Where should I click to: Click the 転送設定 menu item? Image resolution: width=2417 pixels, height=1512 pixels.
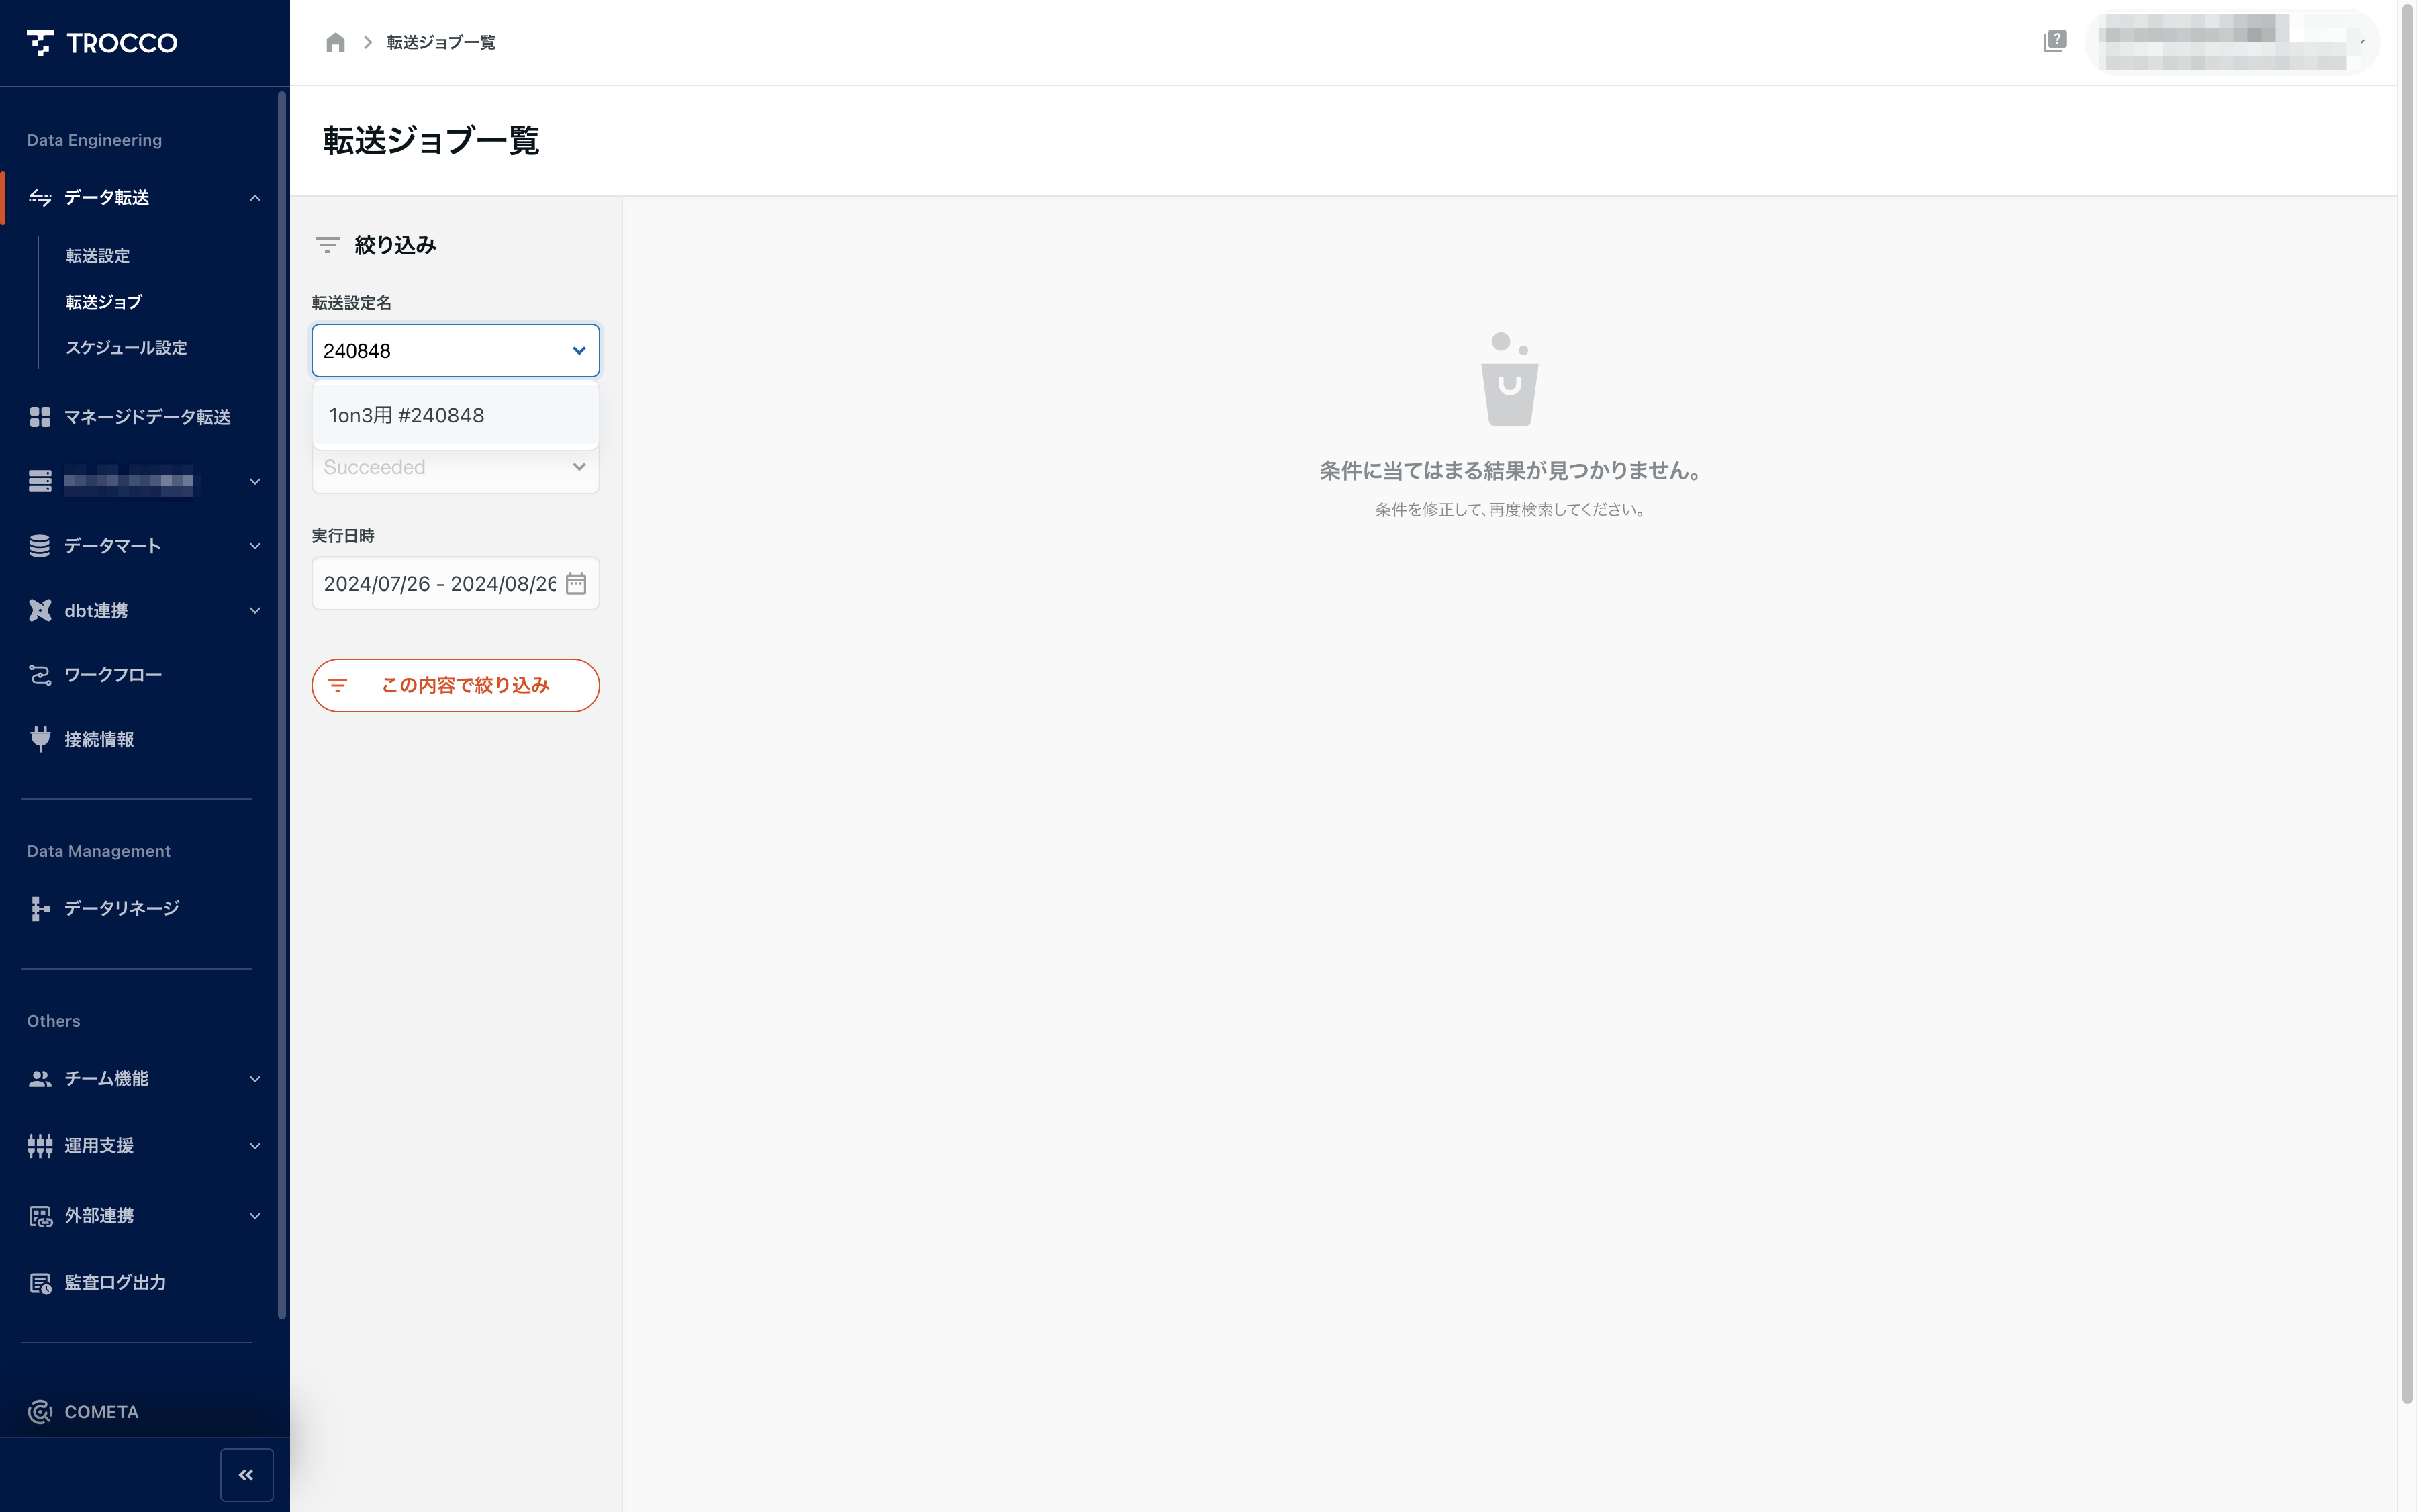point(99,256)
